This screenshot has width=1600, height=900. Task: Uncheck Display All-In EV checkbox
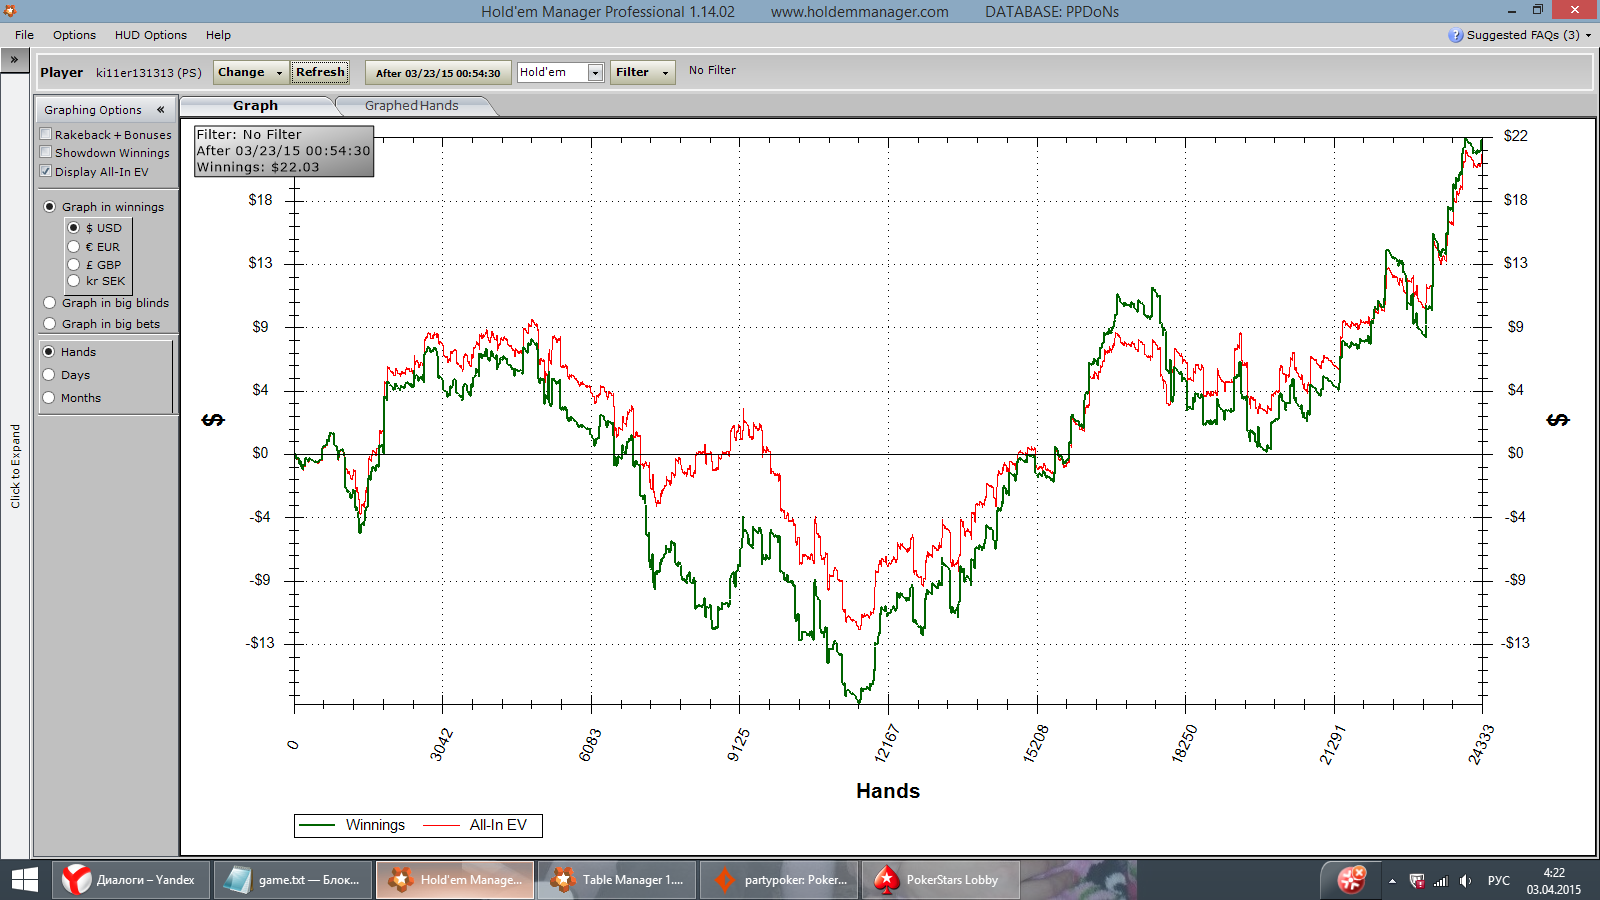click(46, 171)
